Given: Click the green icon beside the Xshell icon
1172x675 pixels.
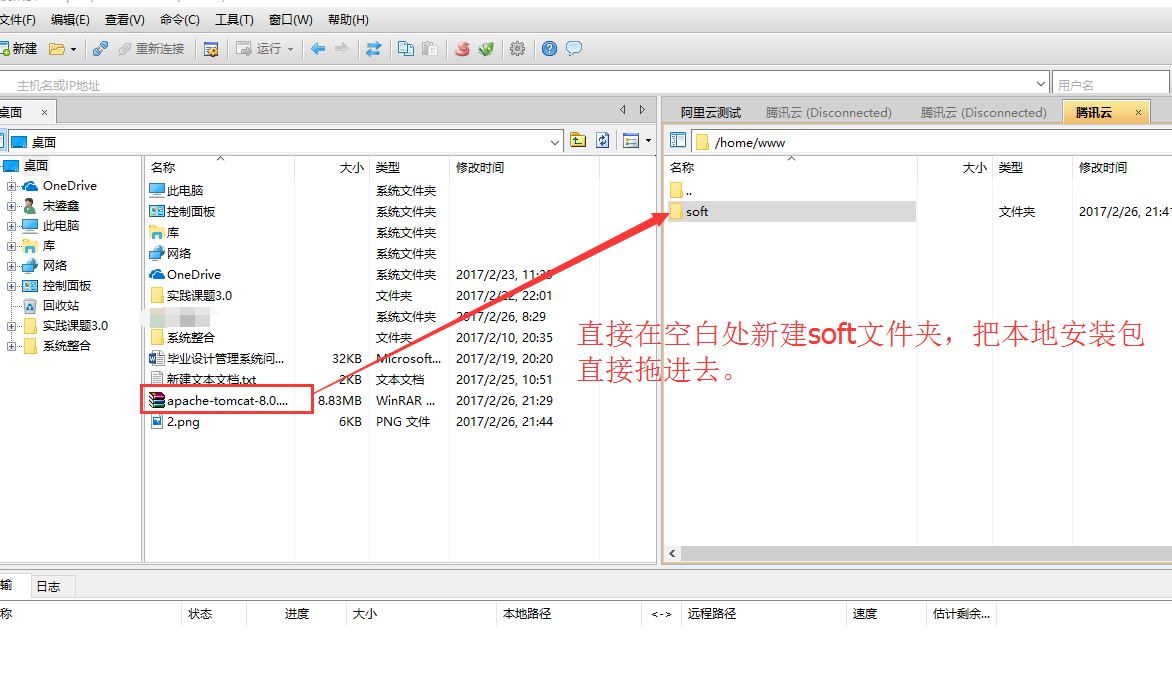Looking at the screenshot, I should (x=487, y=49).
